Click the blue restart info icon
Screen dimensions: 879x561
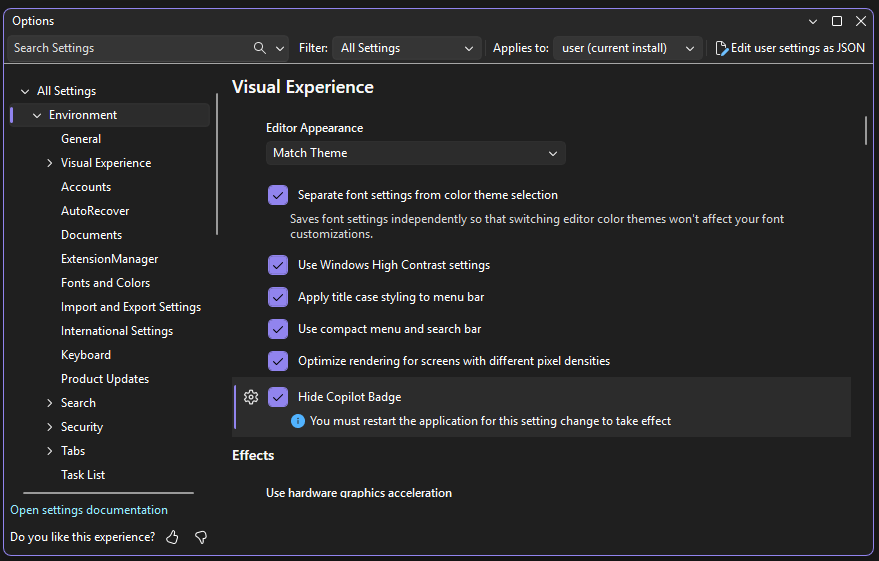298,421
